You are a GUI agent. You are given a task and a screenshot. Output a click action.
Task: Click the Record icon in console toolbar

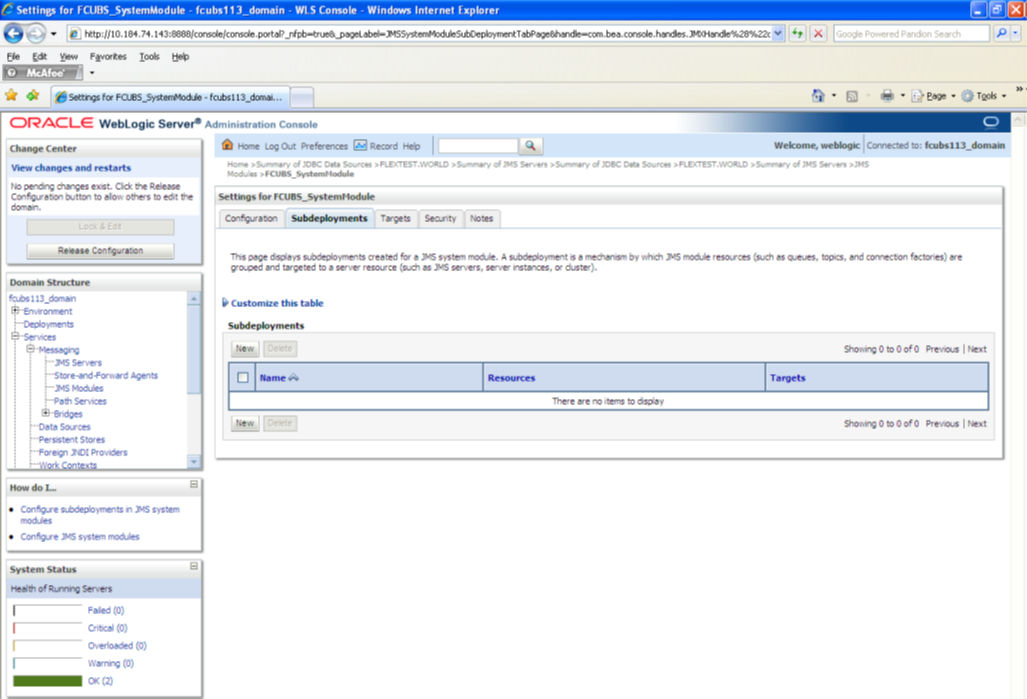click(x=360, y=145)
